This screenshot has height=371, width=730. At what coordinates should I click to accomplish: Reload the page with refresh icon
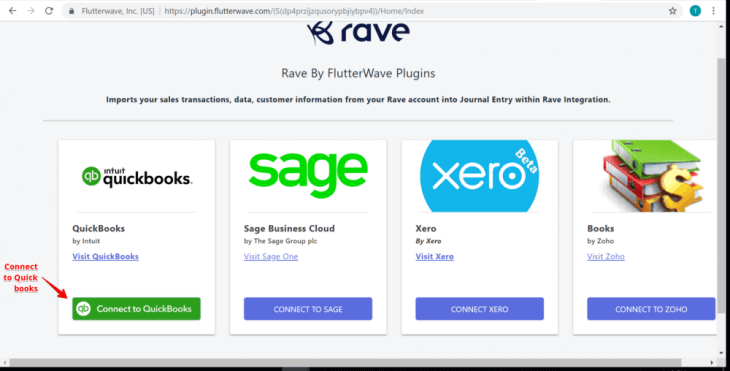click(49, 11)
